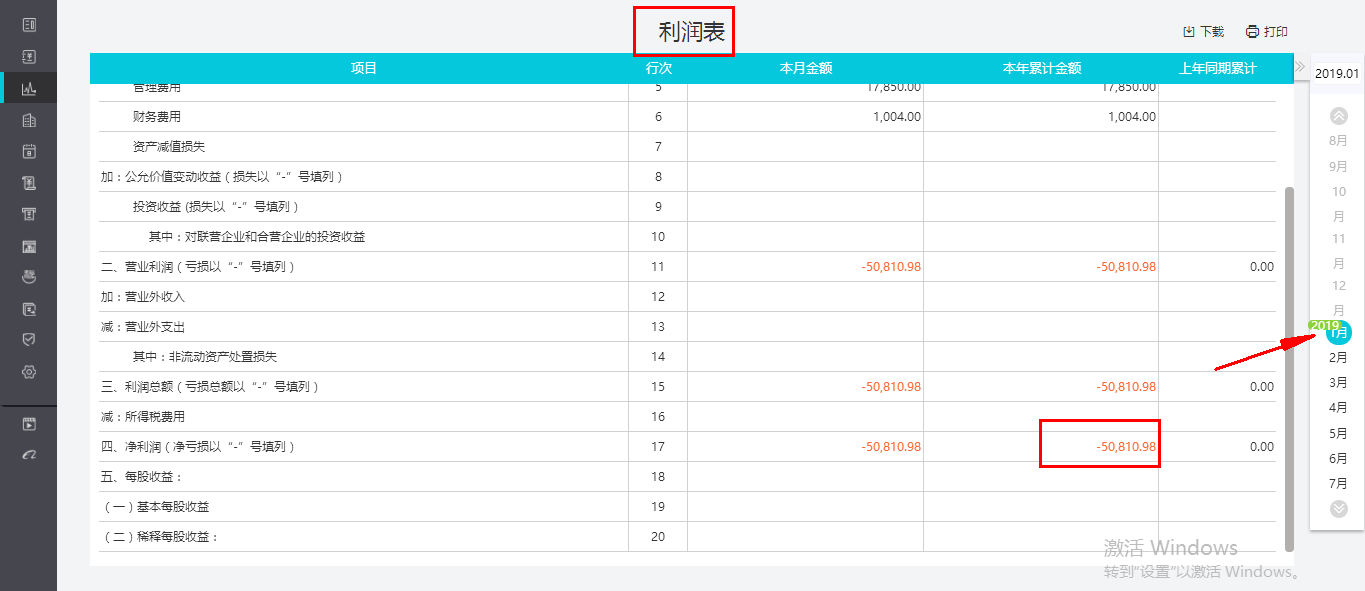
Task: Open the 2019.01 period selector
Action: click(1337, 73)
